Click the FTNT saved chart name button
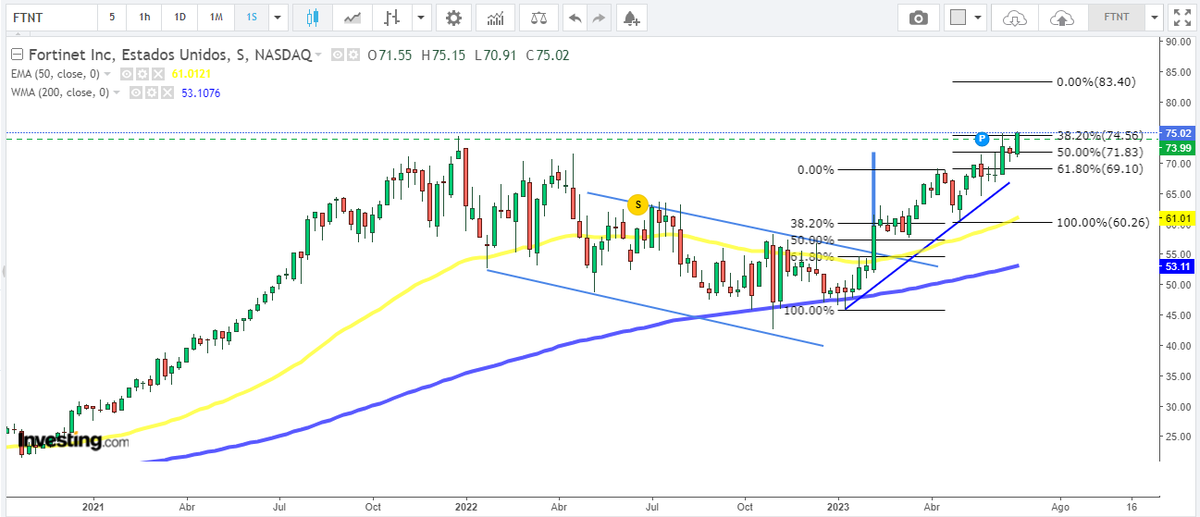The height and width of the screenshot is (517, 1200). click(x=1116, y=17)
